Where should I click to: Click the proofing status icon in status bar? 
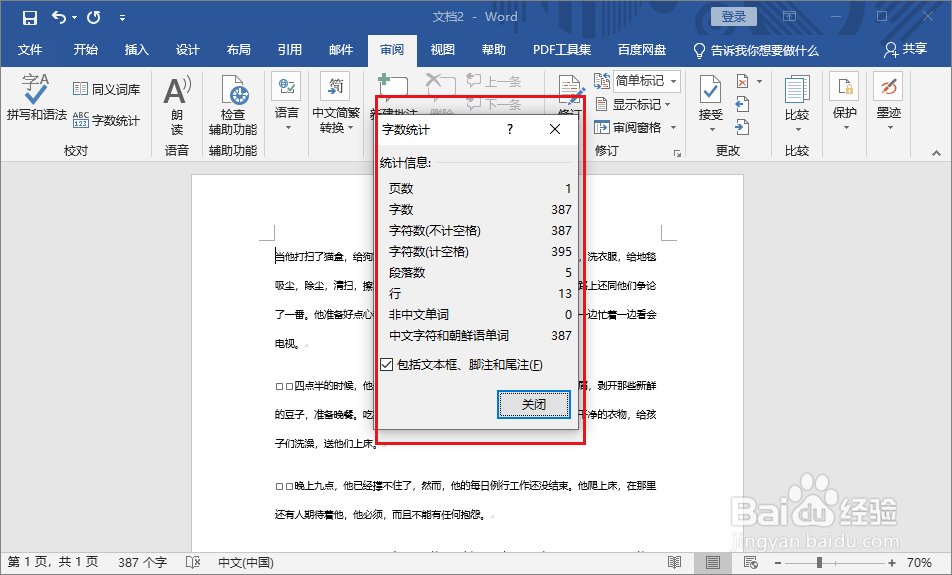[x=193, y=562]
